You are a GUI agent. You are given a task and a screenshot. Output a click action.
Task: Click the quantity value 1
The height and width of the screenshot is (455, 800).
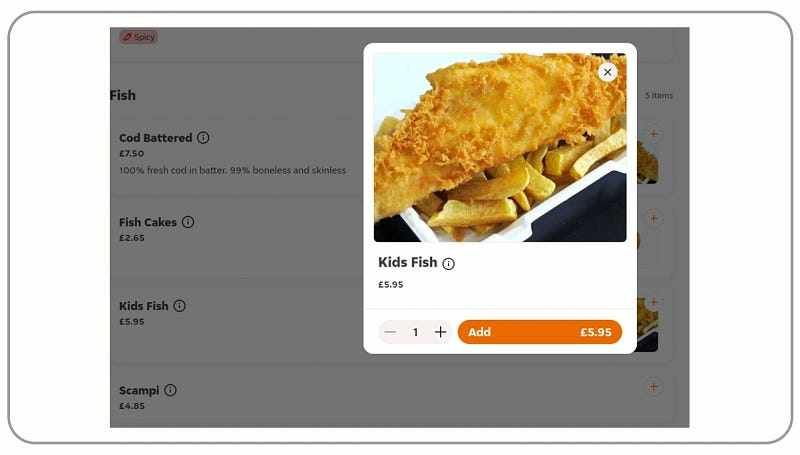click(x=415, y=332)
